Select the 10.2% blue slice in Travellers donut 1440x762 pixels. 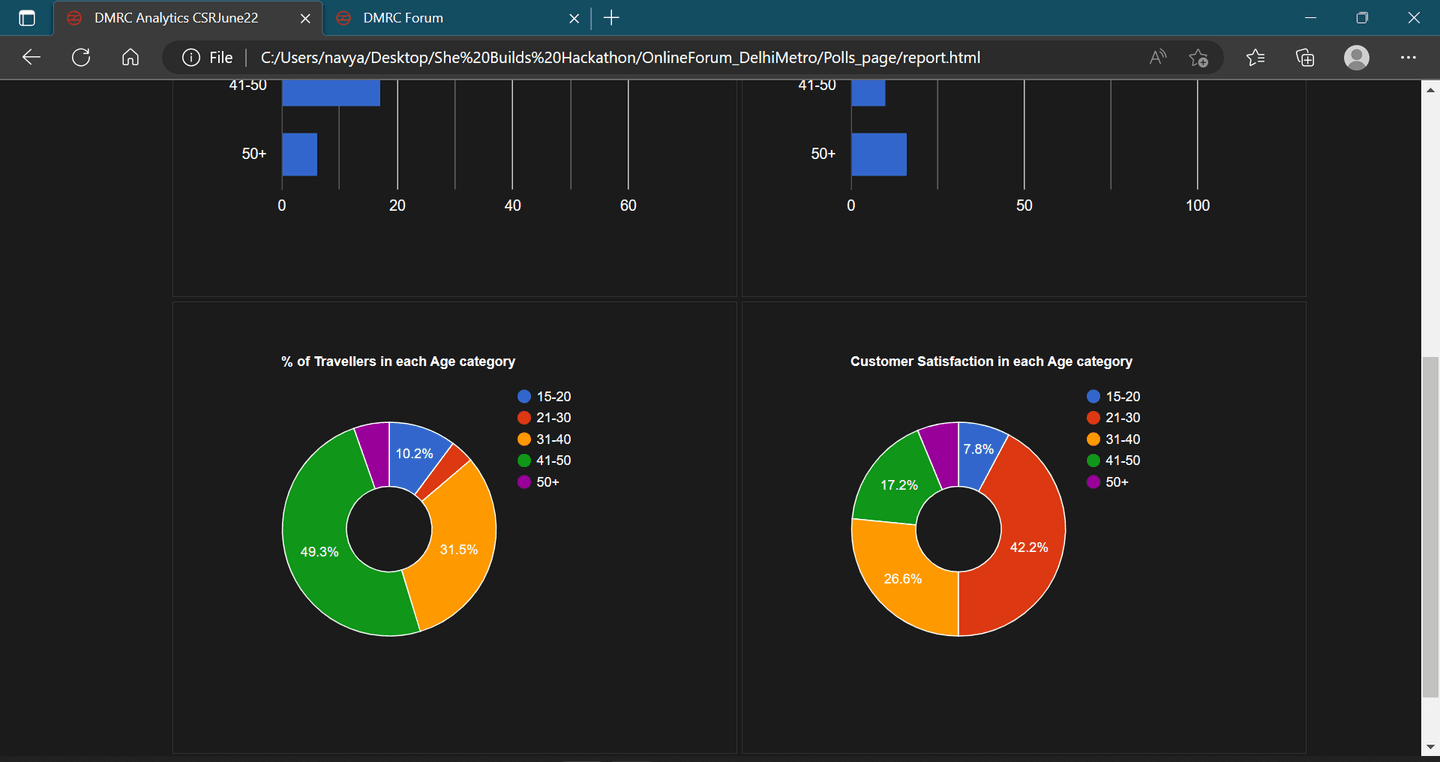coord(413,452)
